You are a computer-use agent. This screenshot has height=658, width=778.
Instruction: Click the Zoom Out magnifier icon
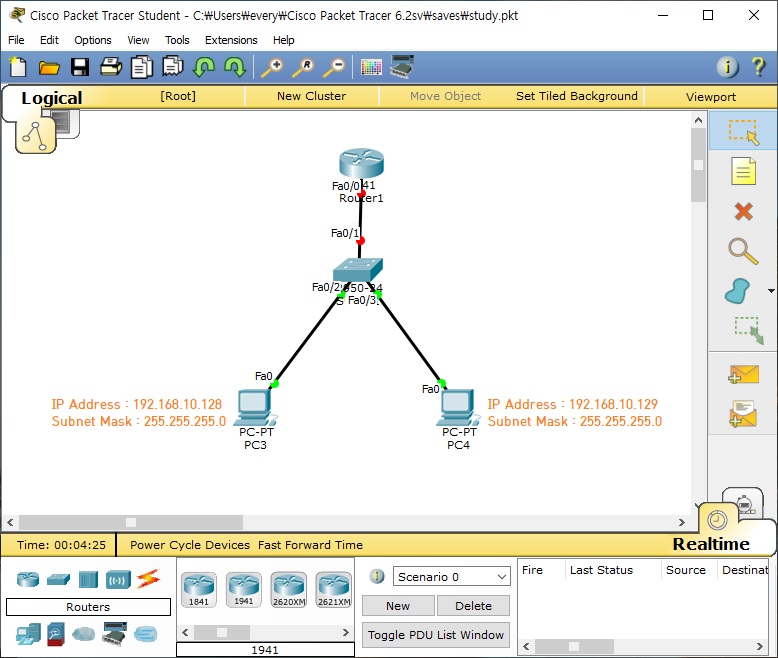tap(334, 67)
